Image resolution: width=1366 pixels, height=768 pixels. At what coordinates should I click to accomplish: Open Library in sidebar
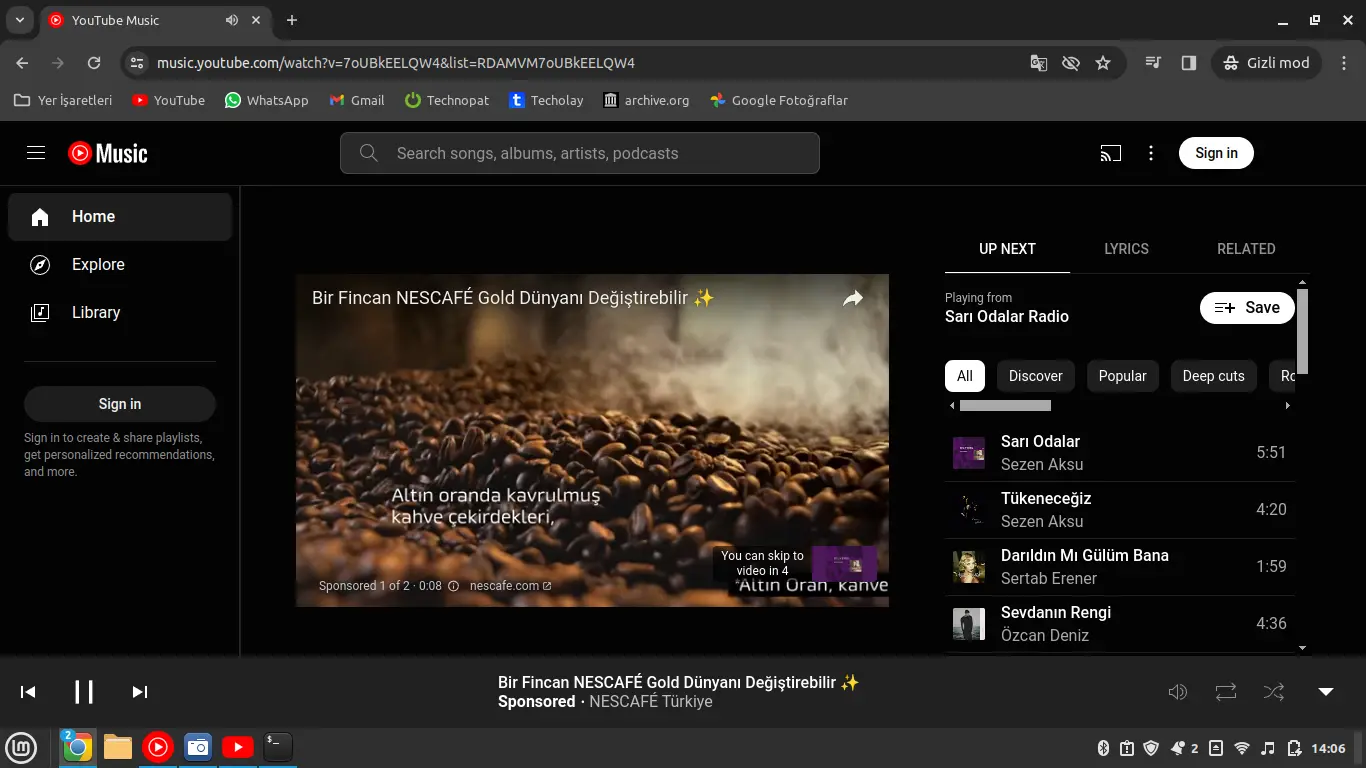(120, 313)
